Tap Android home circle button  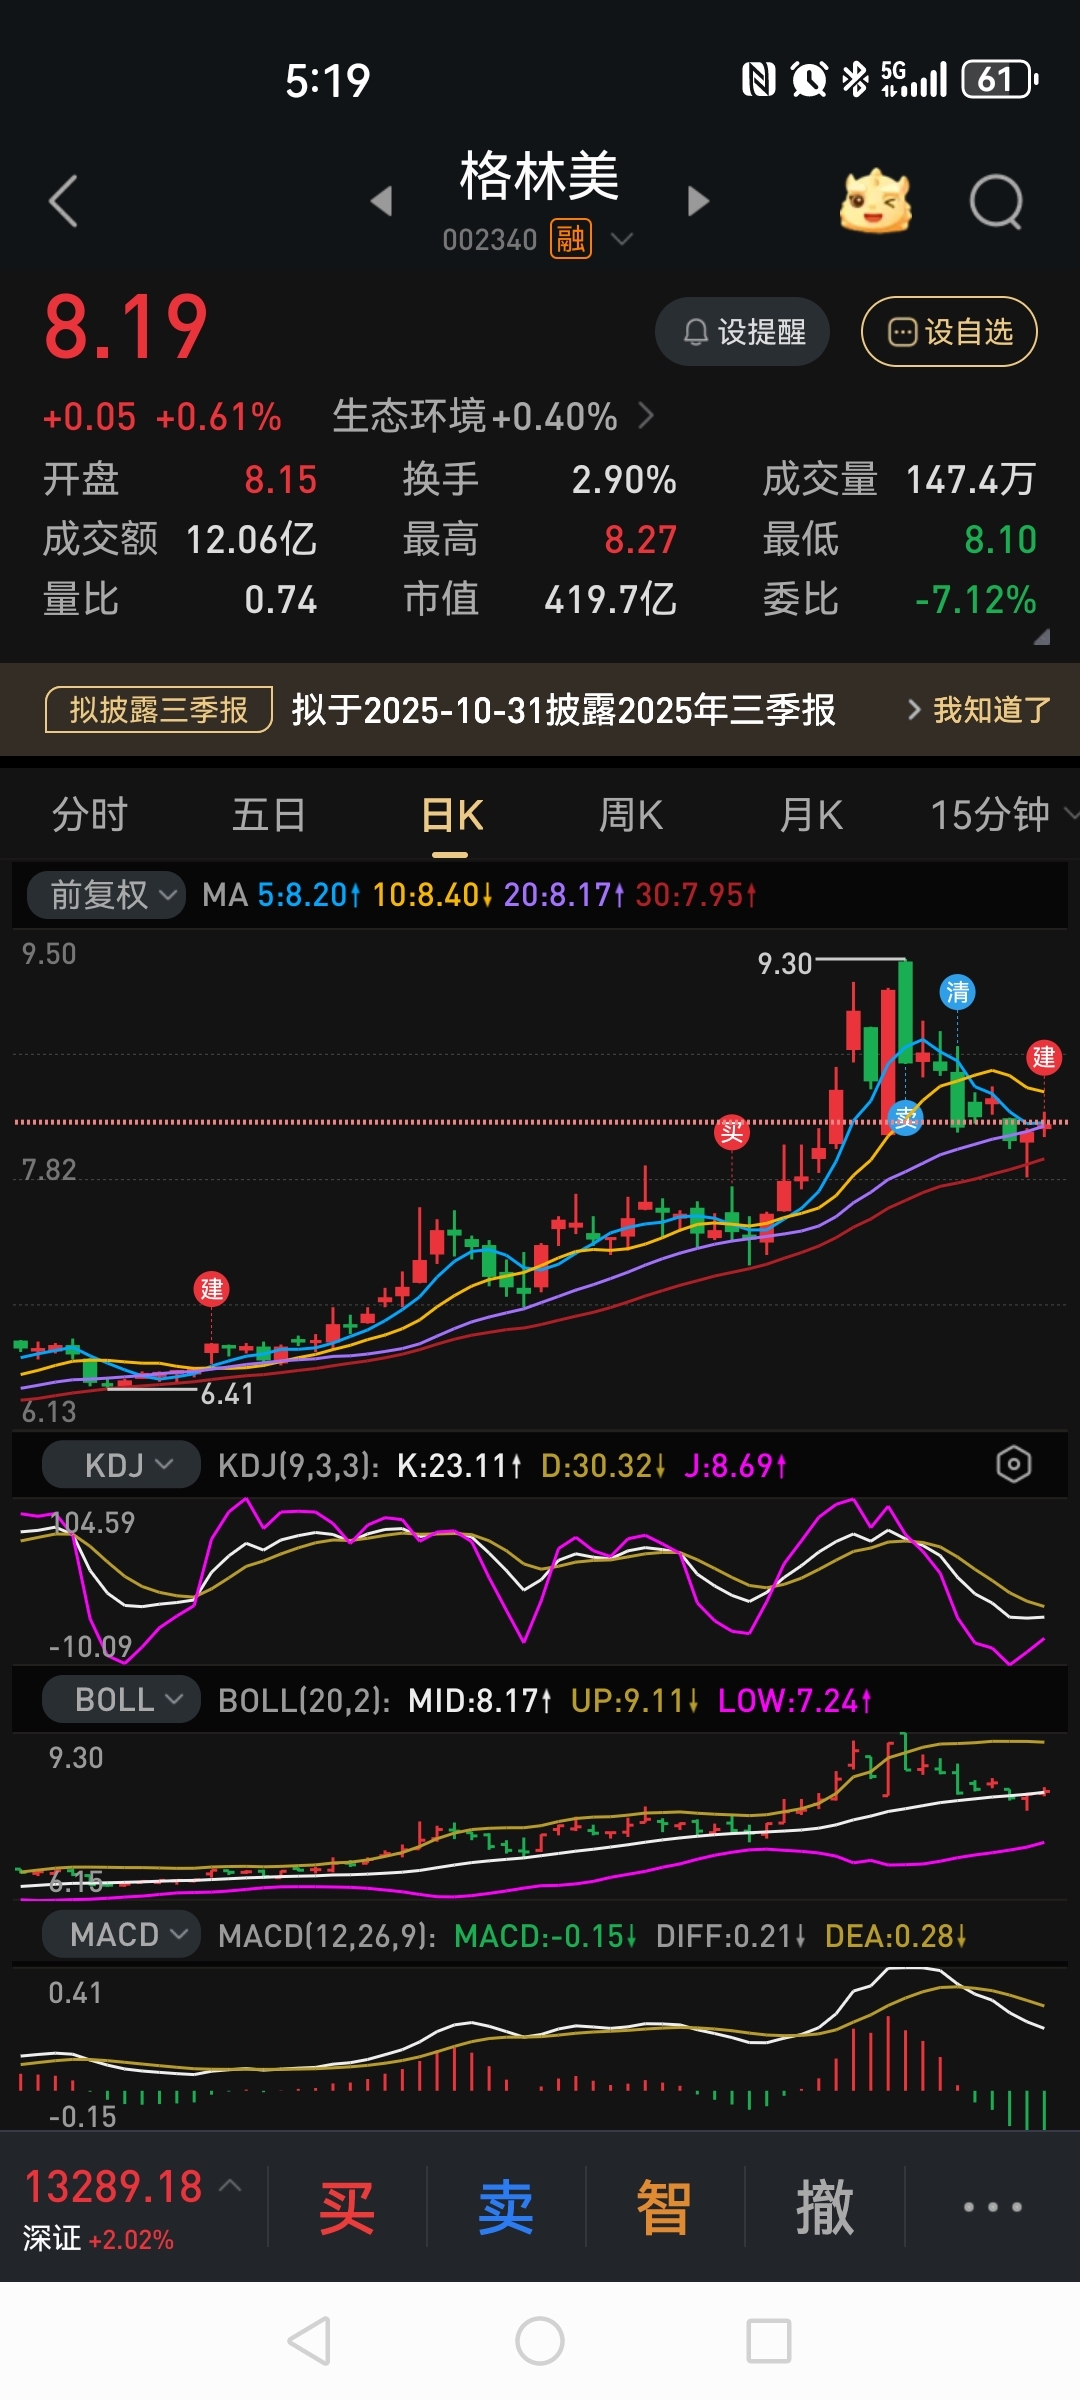click(x=540, y=2341)
